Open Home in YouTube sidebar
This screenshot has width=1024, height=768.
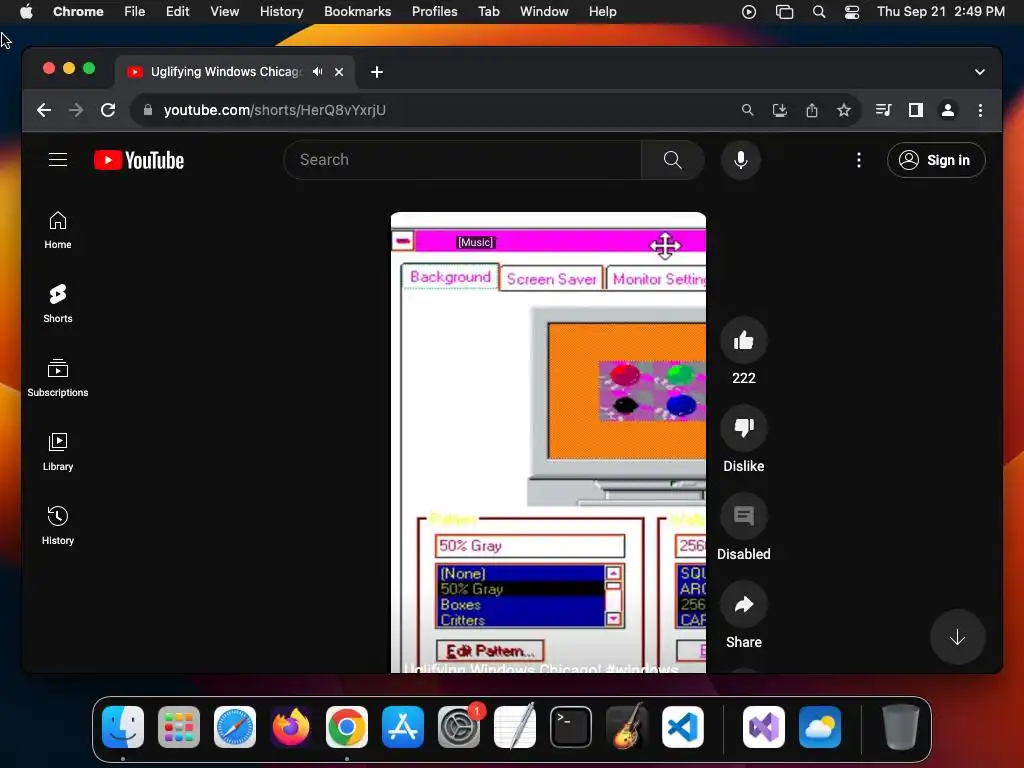58,230
